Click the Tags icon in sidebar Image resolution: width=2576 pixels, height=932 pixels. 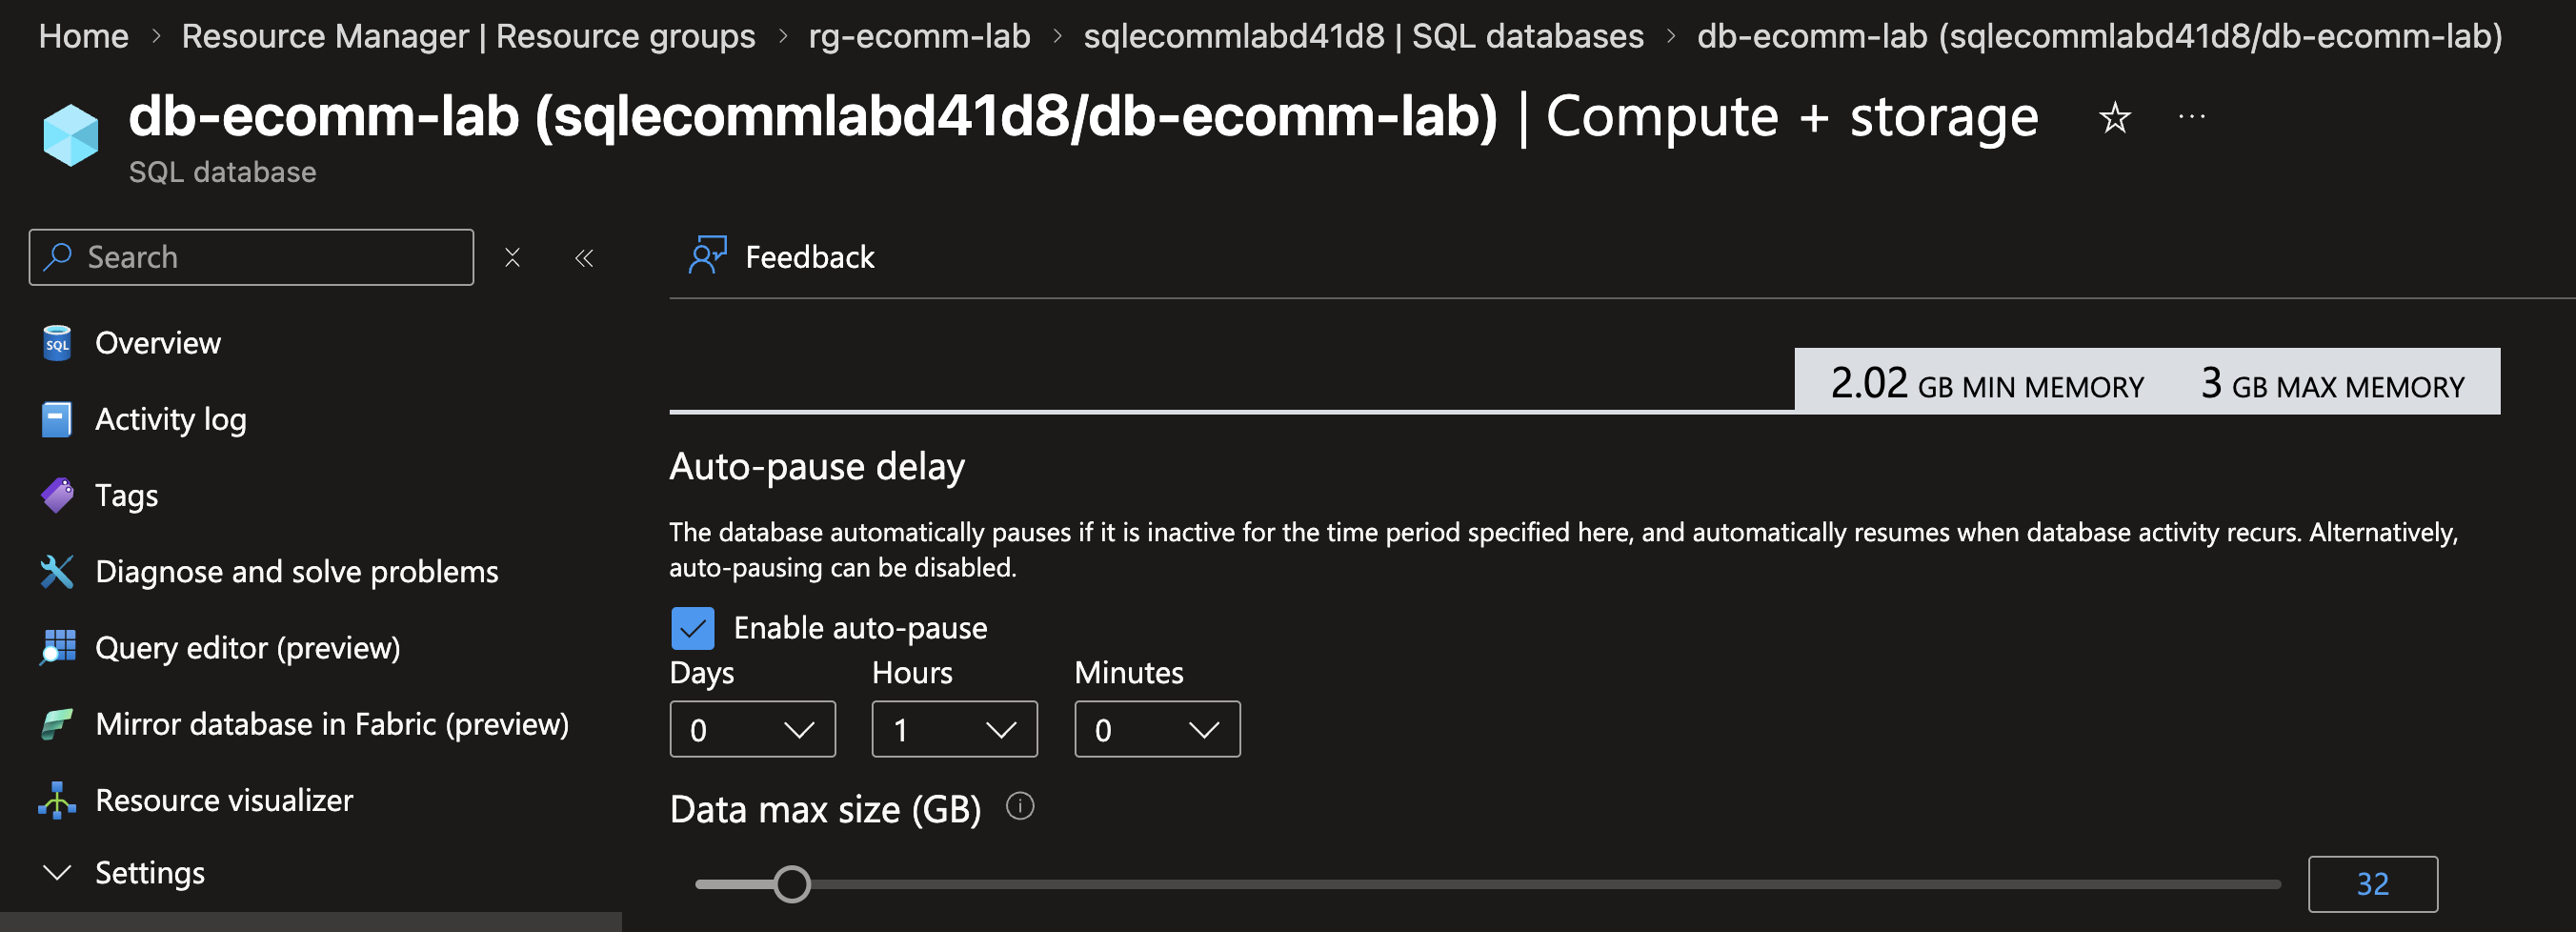click(57, 494)
